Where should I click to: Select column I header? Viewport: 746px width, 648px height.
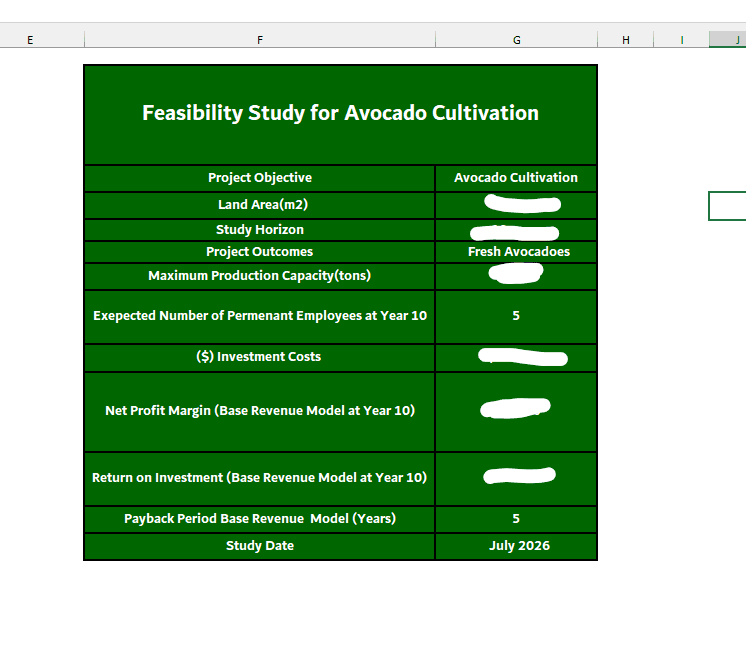pyautogui.click(x=681, y=40)
